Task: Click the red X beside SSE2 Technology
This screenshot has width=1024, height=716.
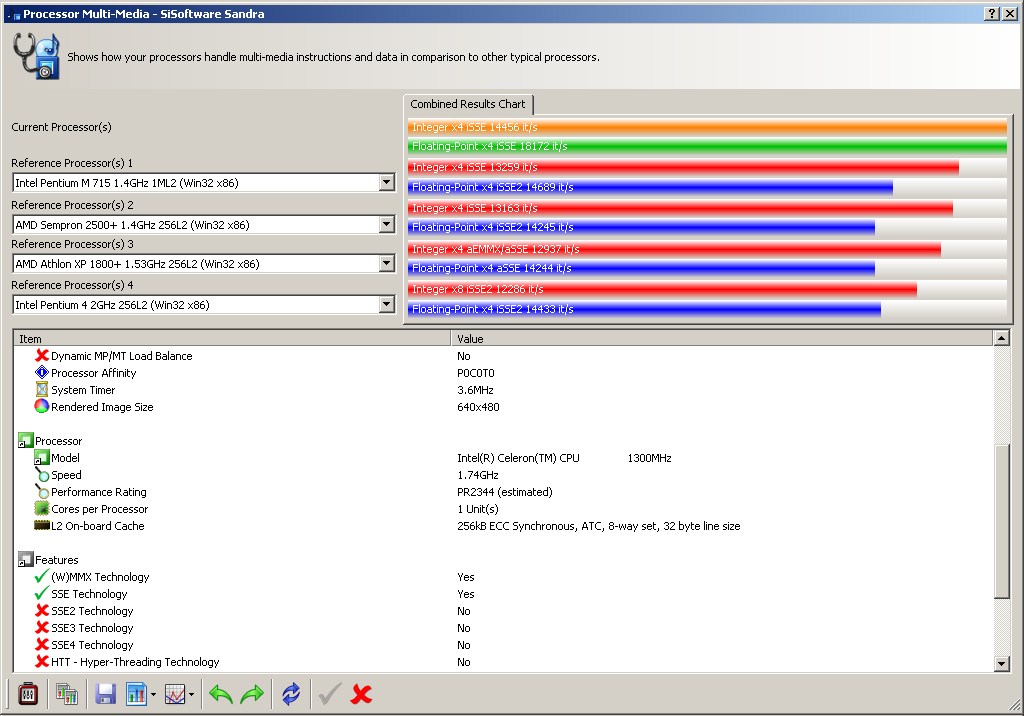Action: coord(42,610)
